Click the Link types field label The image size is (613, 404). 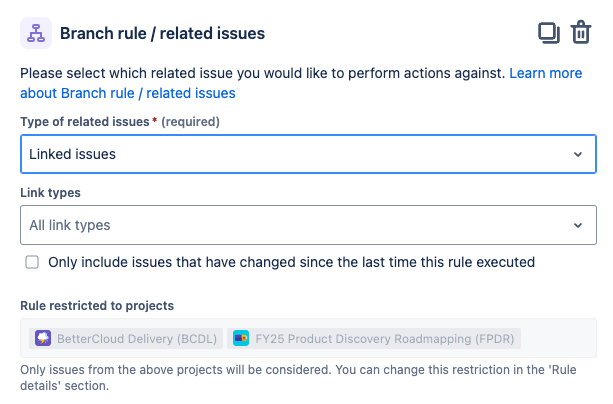[50, 193]
